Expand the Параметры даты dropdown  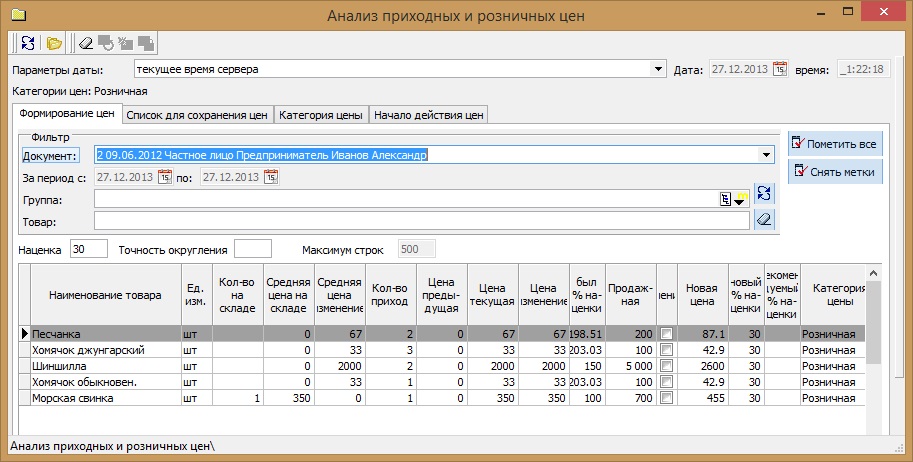point(658,69)
